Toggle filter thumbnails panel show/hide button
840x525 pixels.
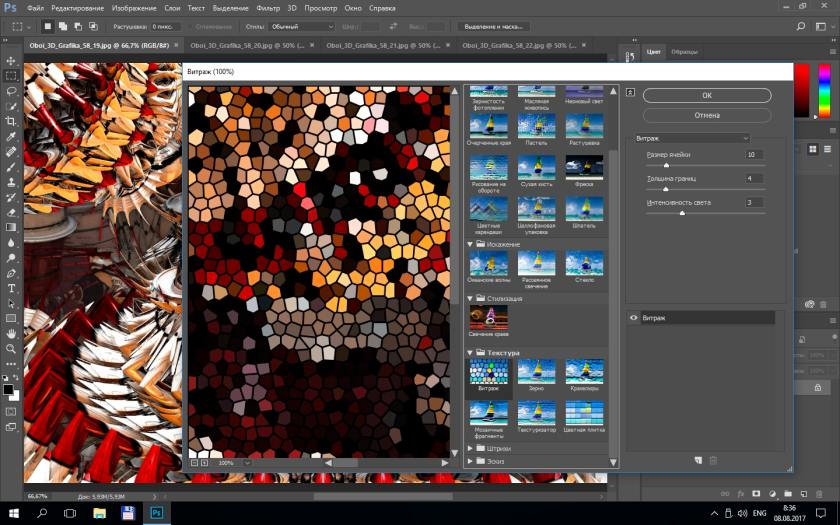click(631, 92)
